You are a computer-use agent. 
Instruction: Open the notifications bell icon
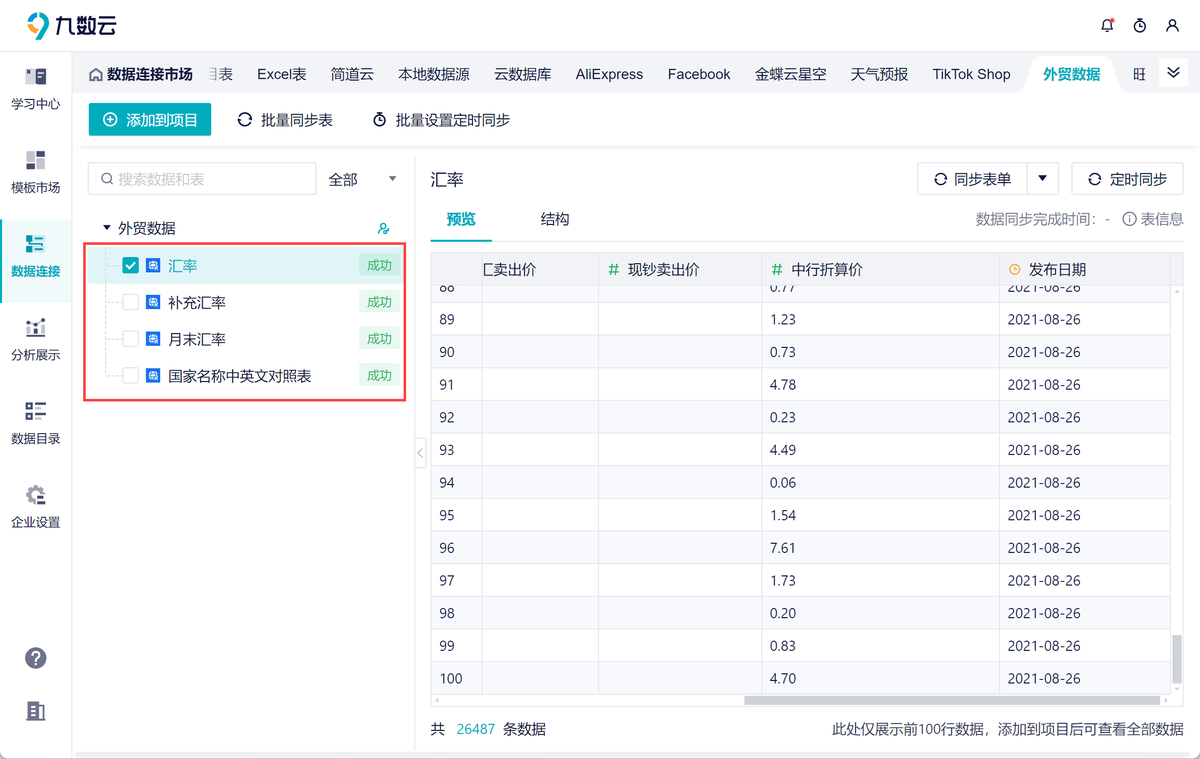pyautogui.click(x=1107, y=26)
